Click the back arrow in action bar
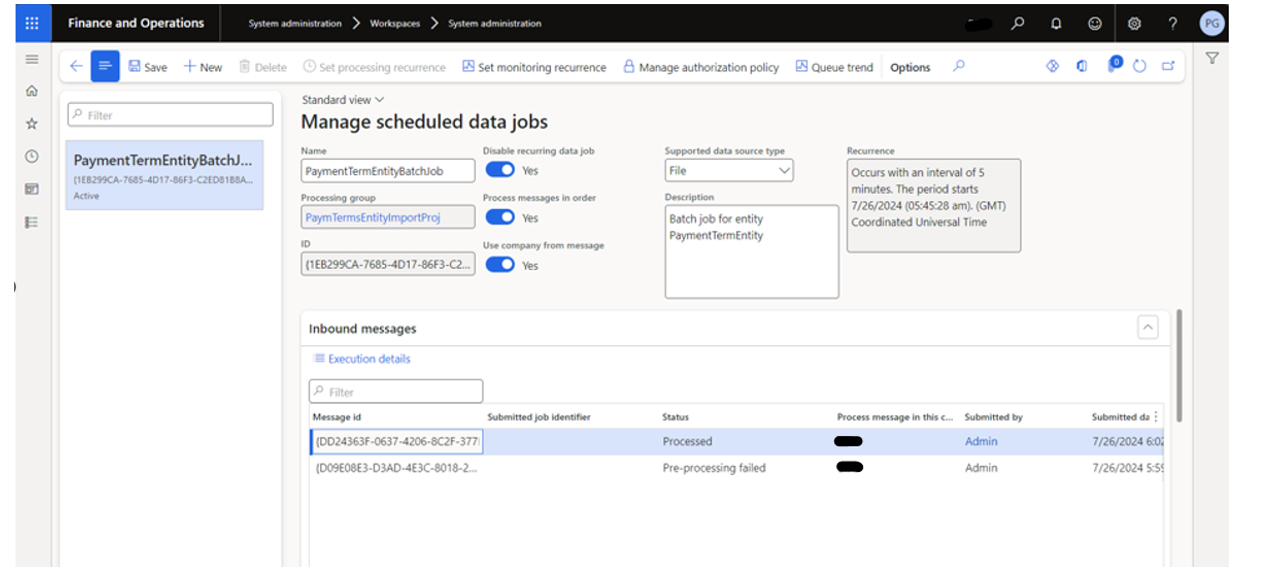 pyautogui.click(x=76, y=67)
